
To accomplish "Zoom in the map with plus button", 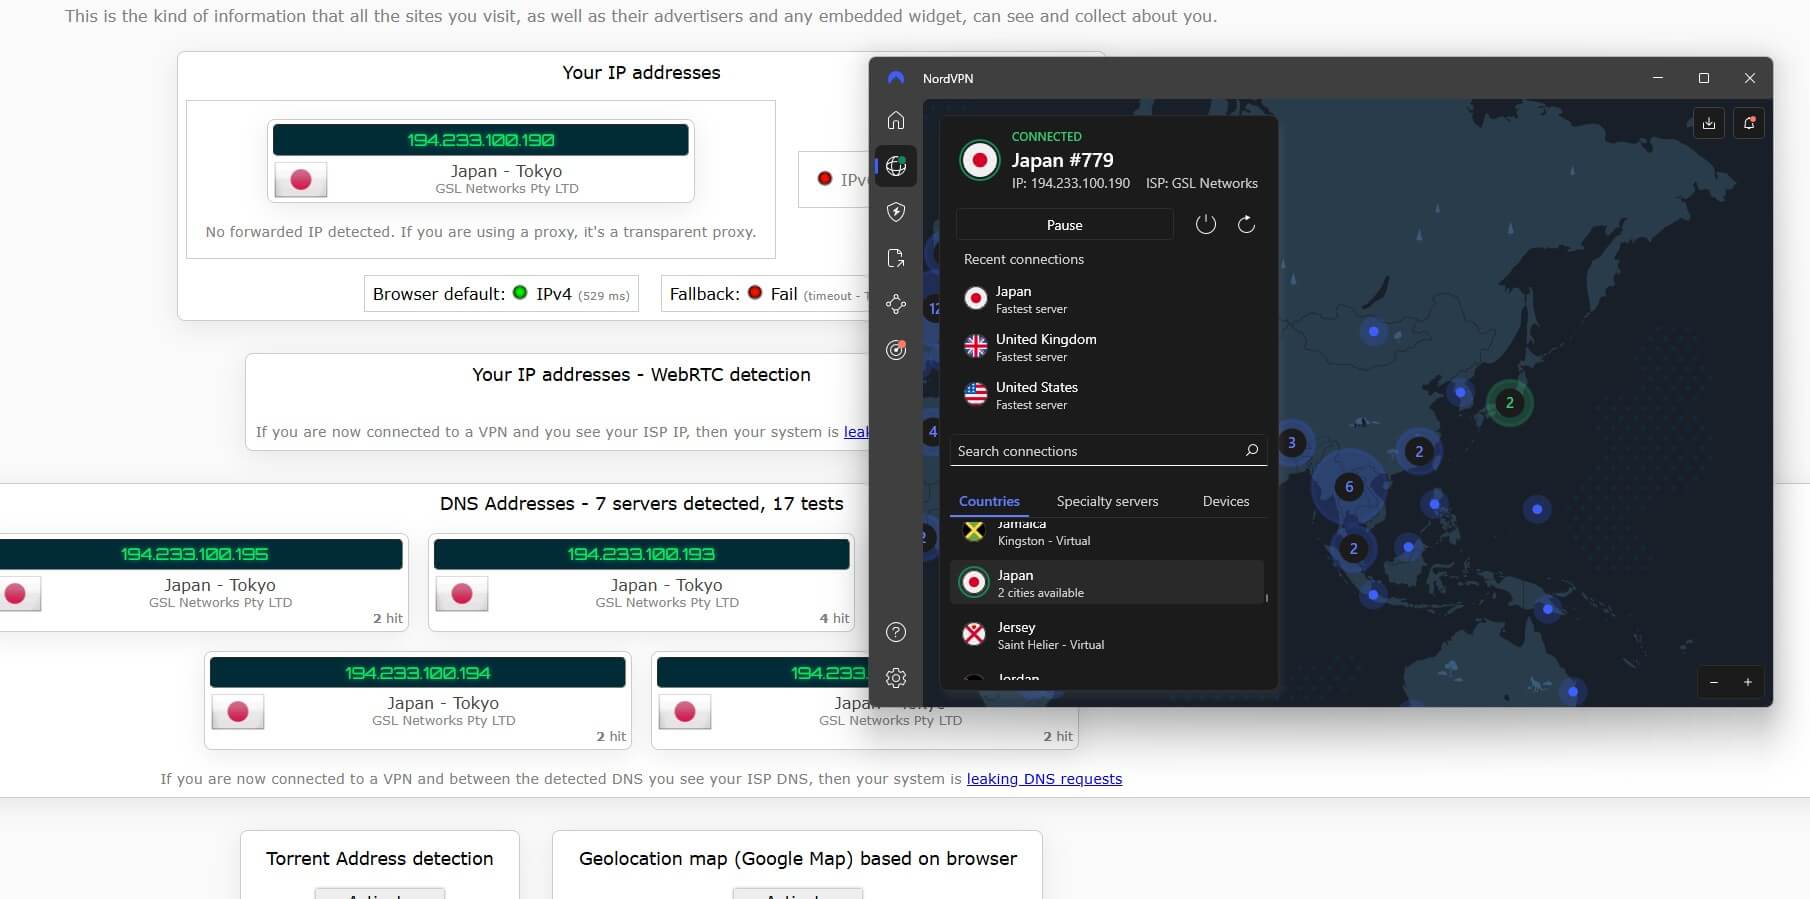I will 1748,682.
